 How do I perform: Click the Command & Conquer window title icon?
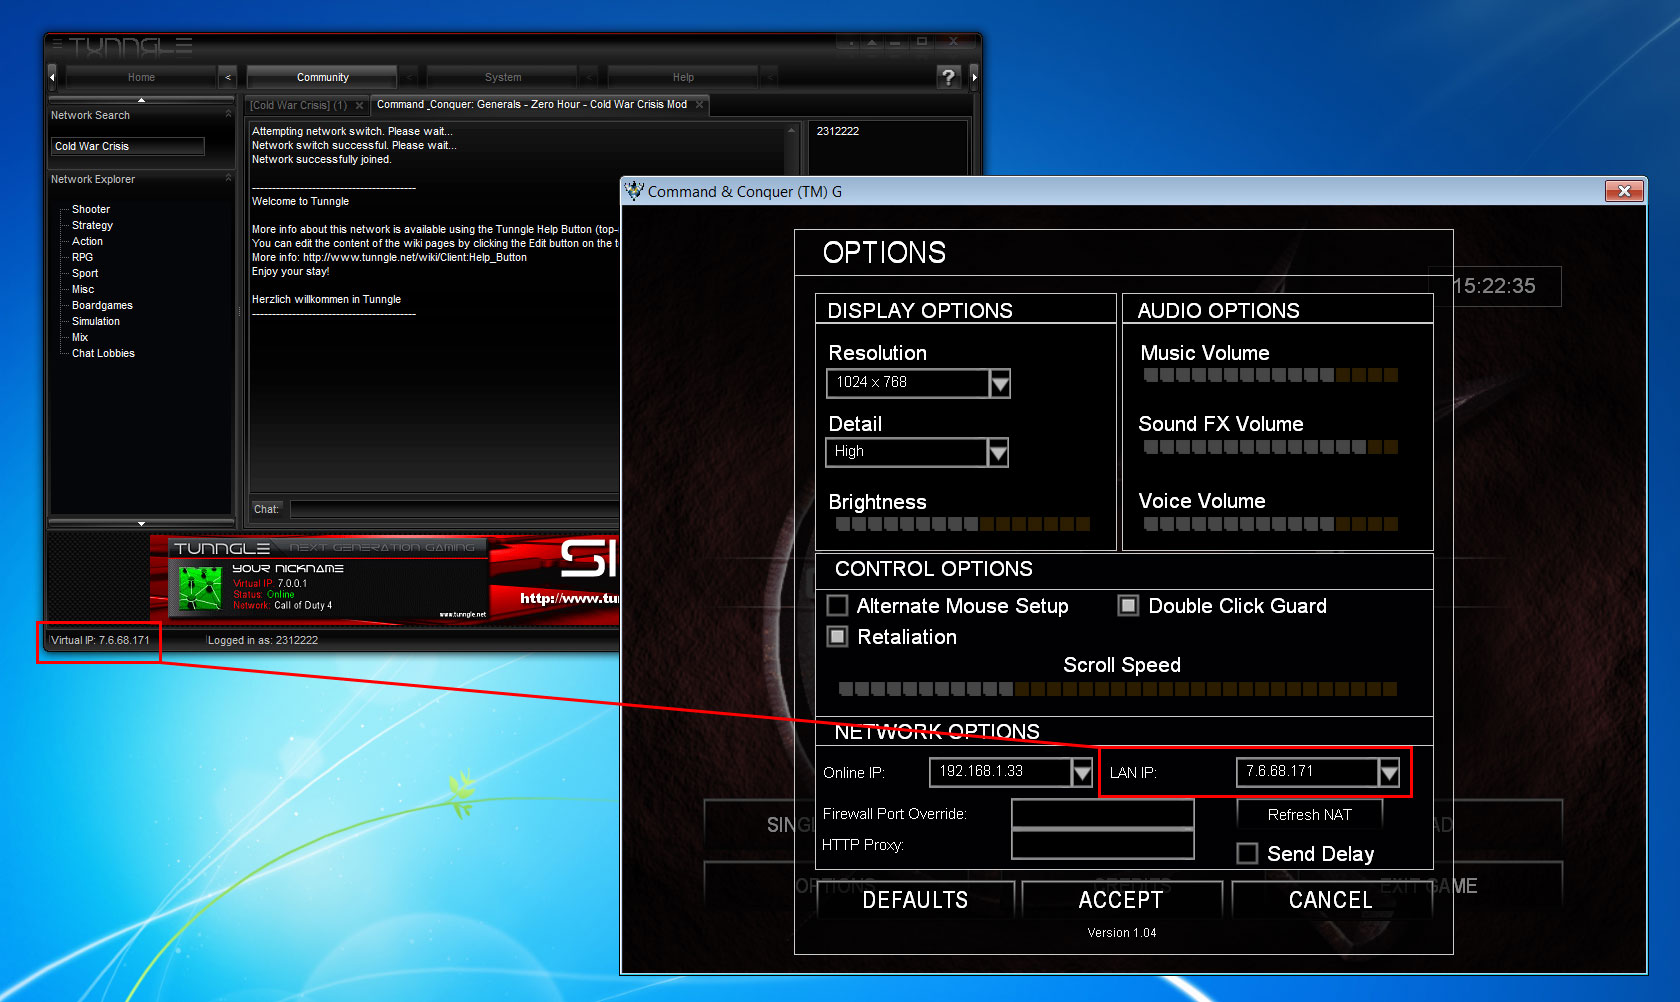tap(634, 190)
